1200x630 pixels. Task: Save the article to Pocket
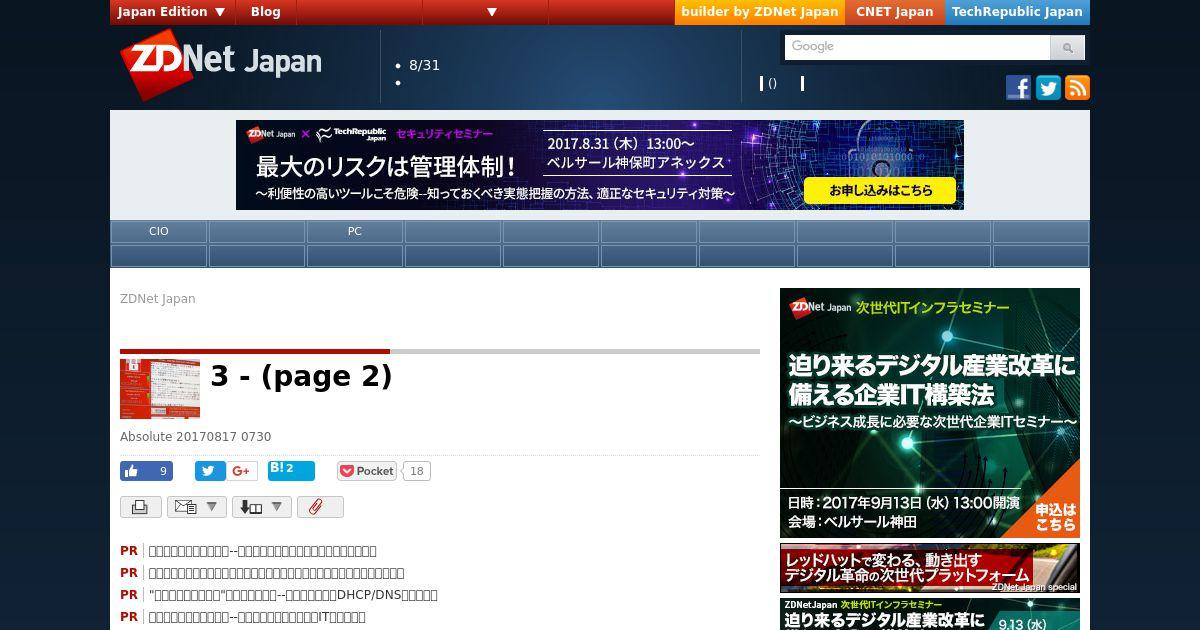(x=367, y=471)
